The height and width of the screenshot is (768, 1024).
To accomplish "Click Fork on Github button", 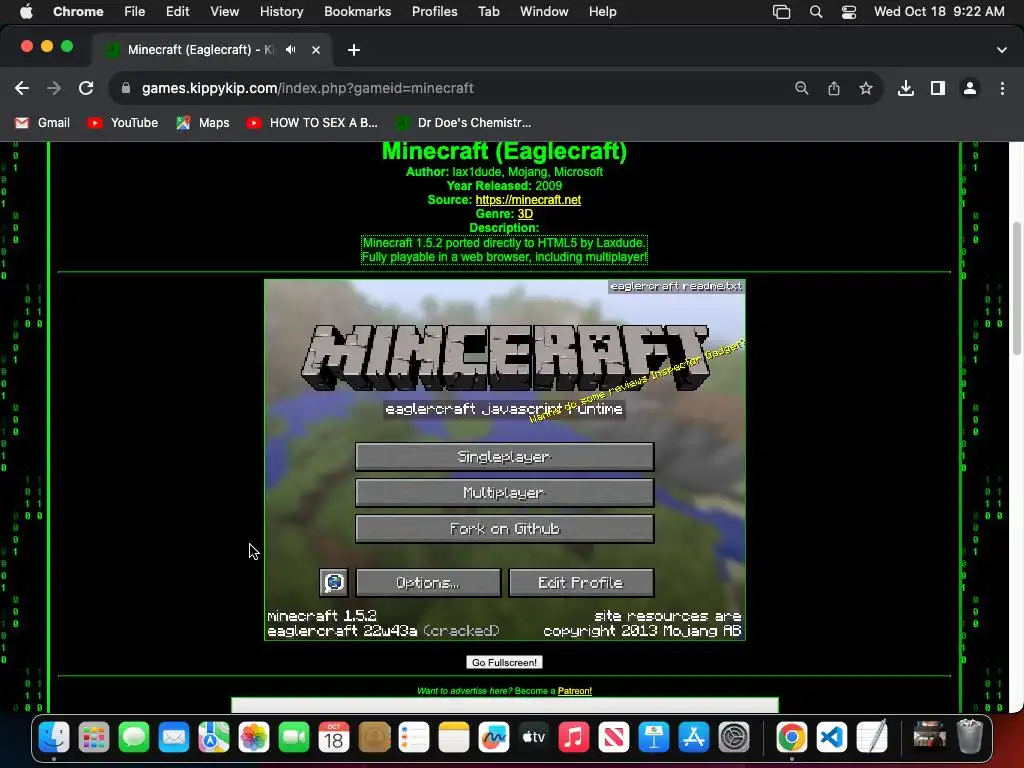I will (x=504, y=528).
